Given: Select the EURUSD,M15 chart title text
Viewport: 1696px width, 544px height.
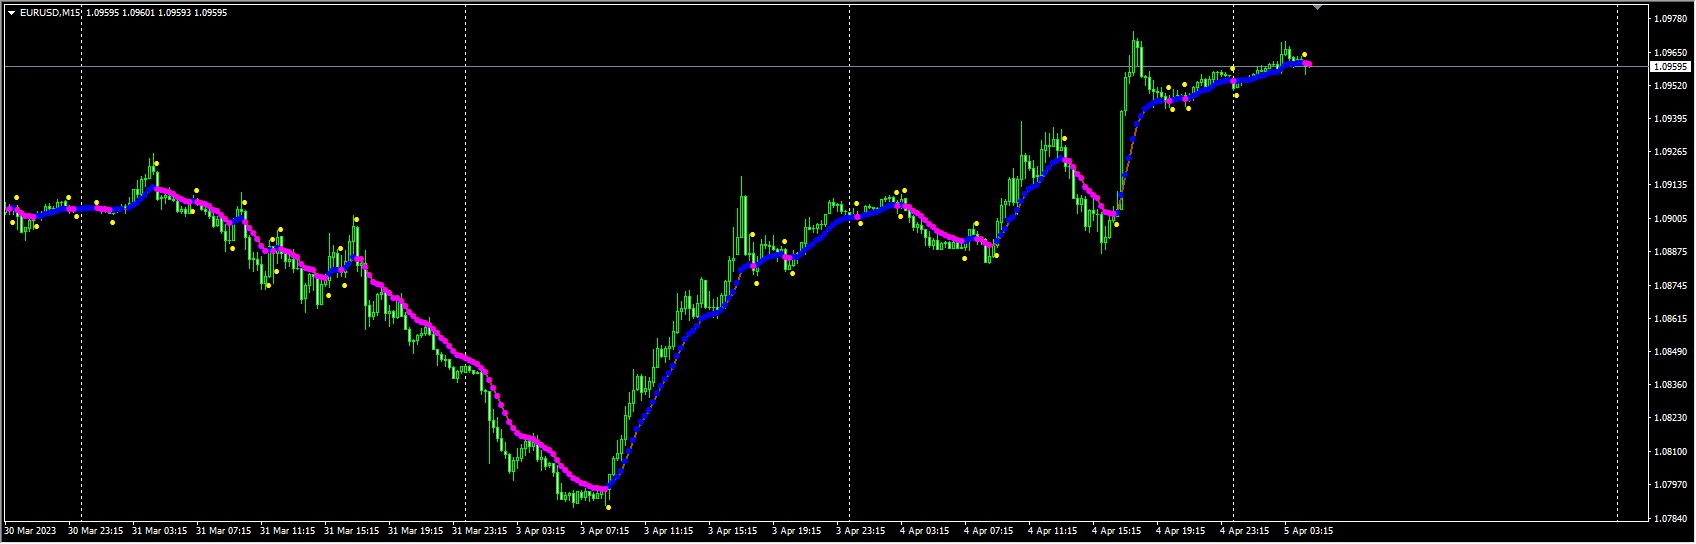Looking at the screenshot, I should 50,13.
